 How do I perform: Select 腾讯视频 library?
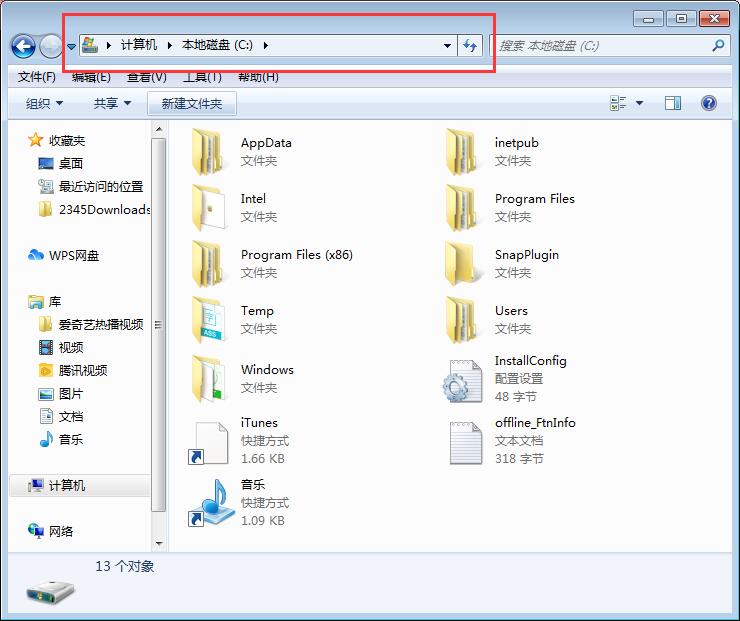pyautogui.click(x=83, y=370)
